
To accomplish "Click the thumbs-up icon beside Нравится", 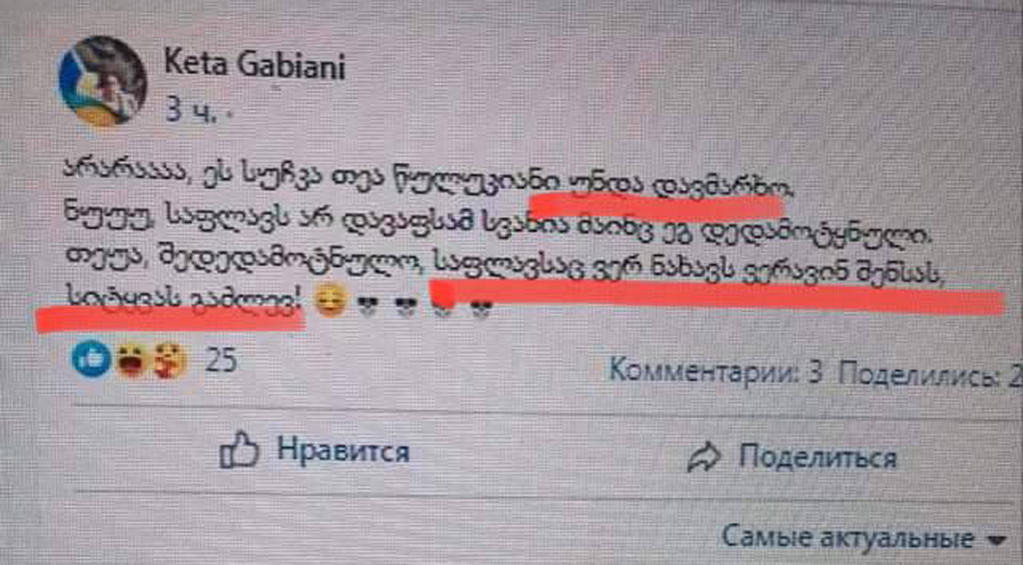I will click(x=239, y=450).
